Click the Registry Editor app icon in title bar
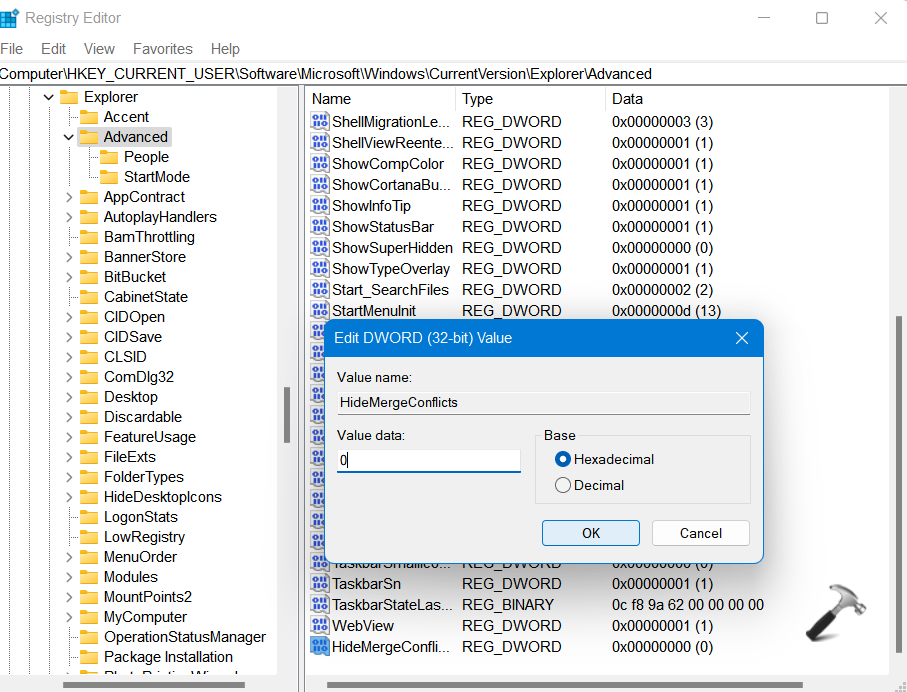This screenshot has height=692, width=907. click(10, 18)
